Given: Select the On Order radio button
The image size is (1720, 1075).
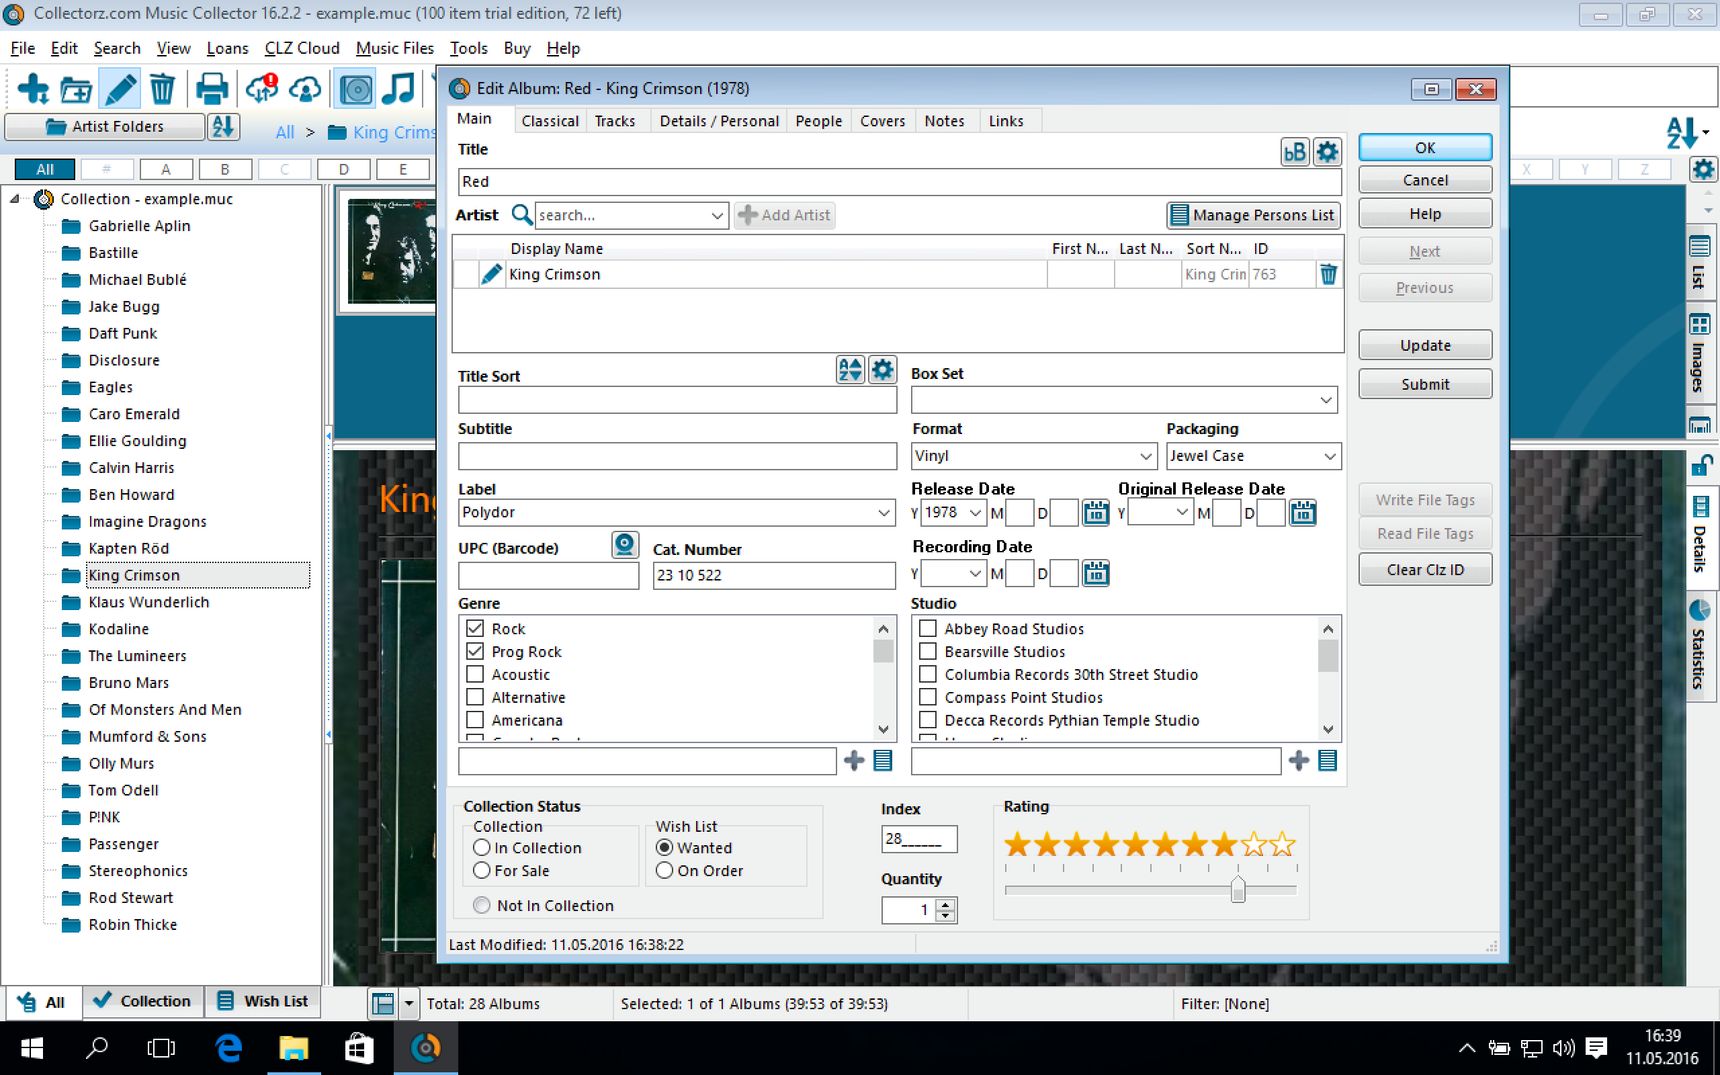Looking at the screenshot, I should pos(664,870).
